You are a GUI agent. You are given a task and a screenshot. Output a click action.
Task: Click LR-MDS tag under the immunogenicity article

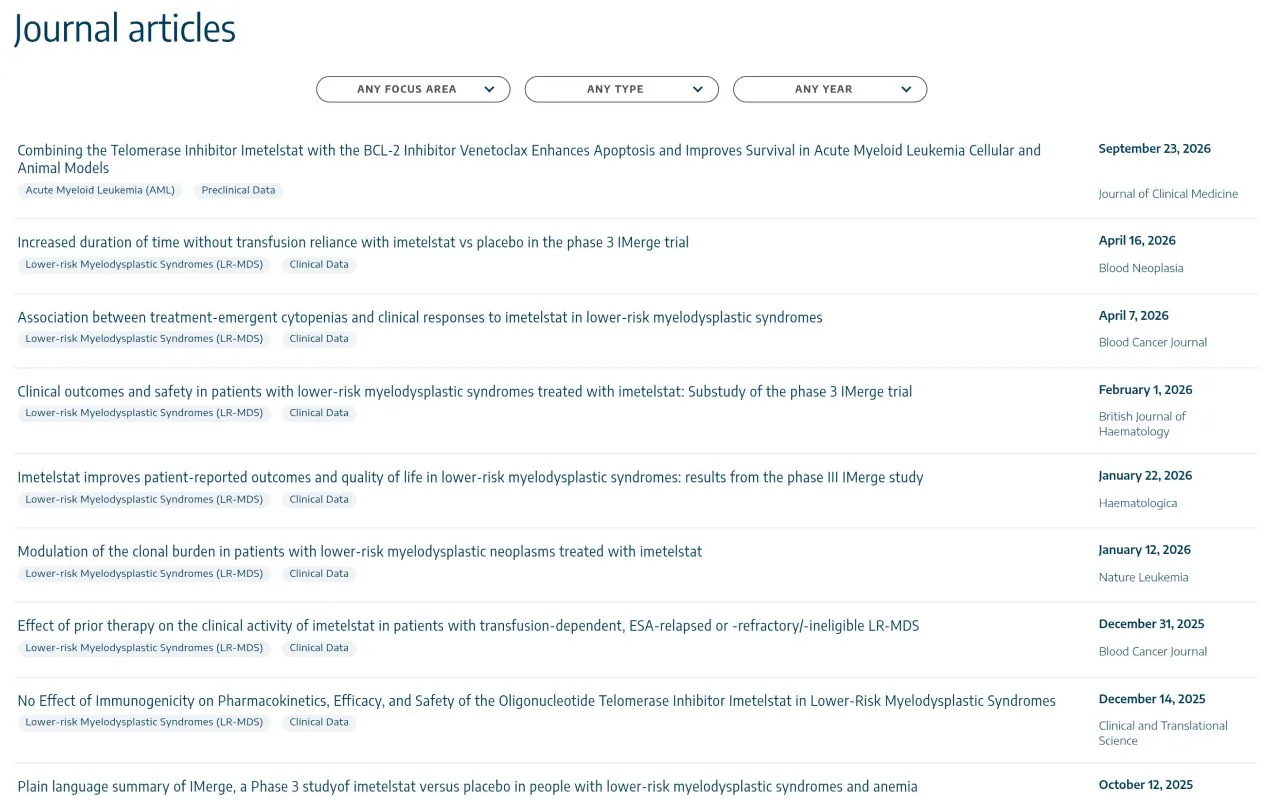click(144, 722)
